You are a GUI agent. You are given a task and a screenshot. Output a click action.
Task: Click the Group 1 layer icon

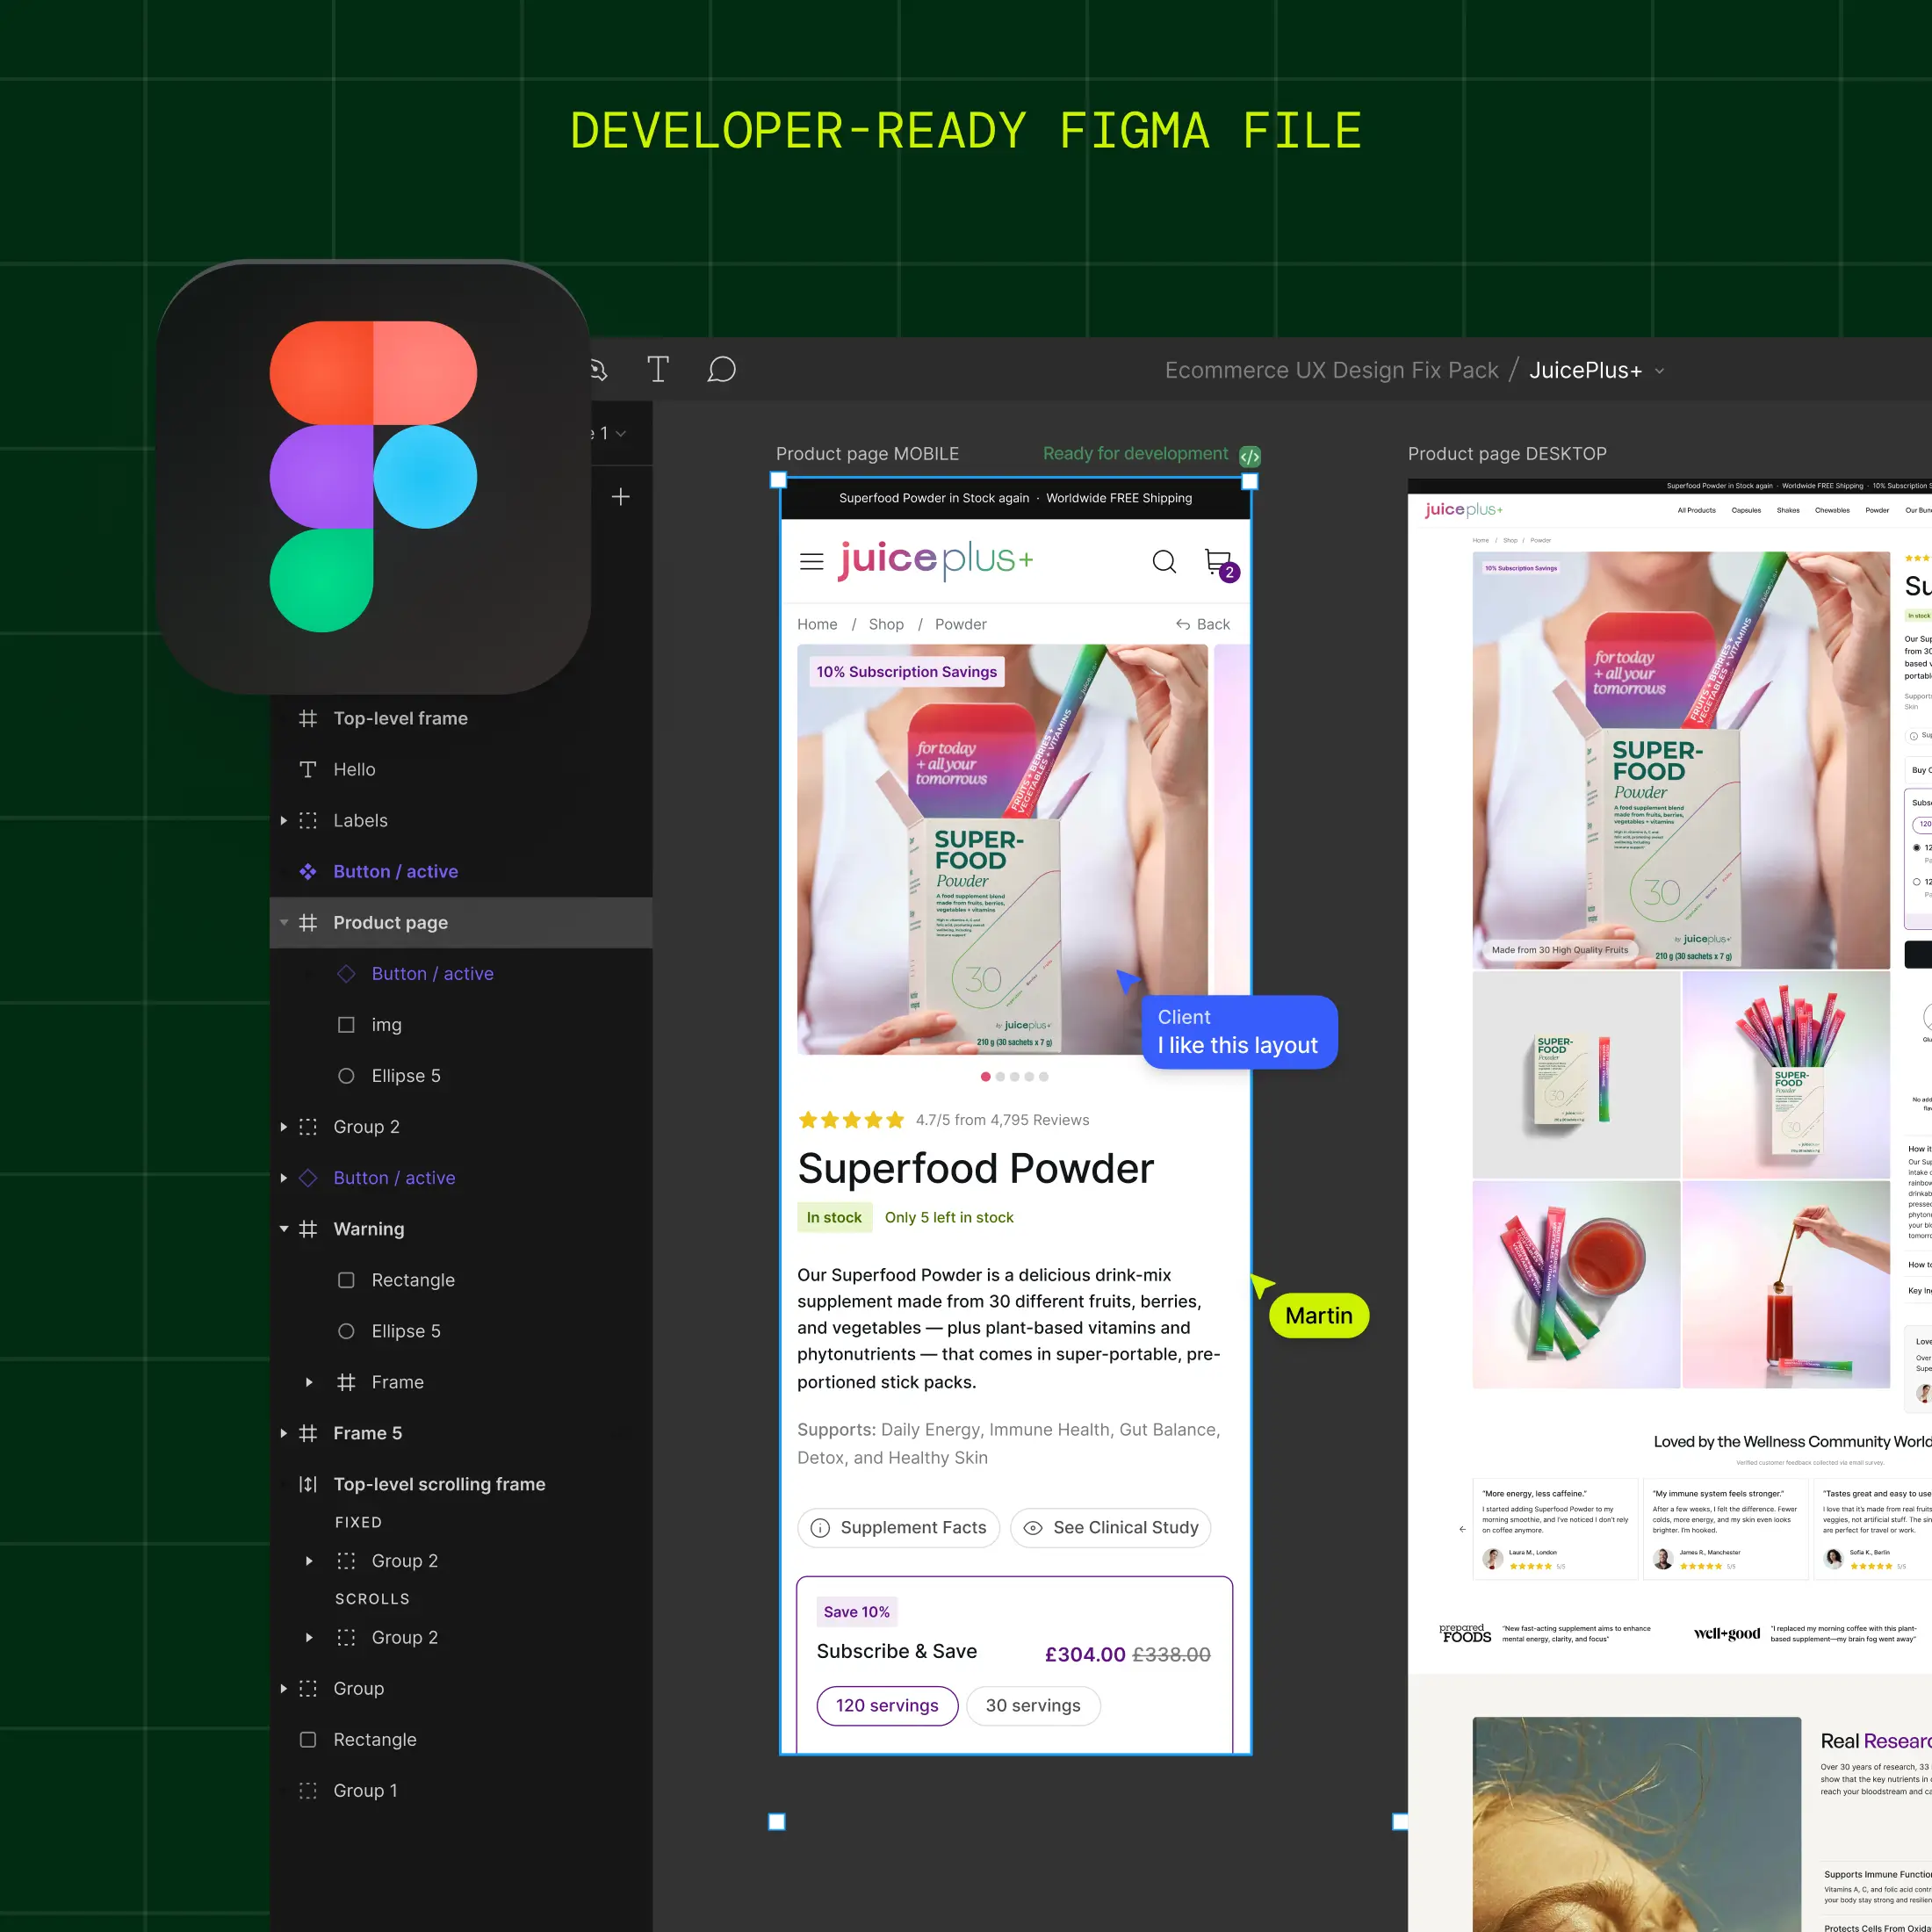coord(308,1790)
